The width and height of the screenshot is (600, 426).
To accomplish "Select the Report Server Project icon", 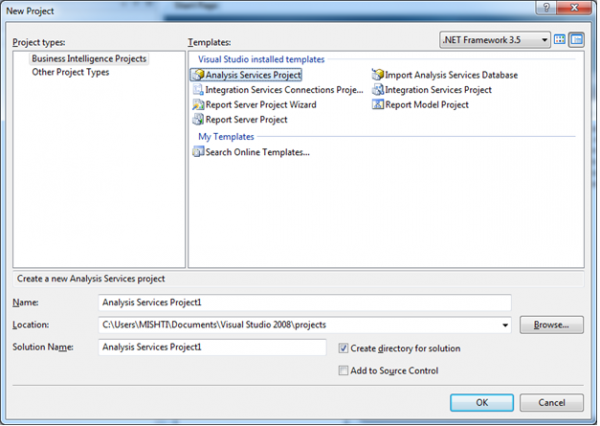I will pyautogui.click(x=198, y=119).
